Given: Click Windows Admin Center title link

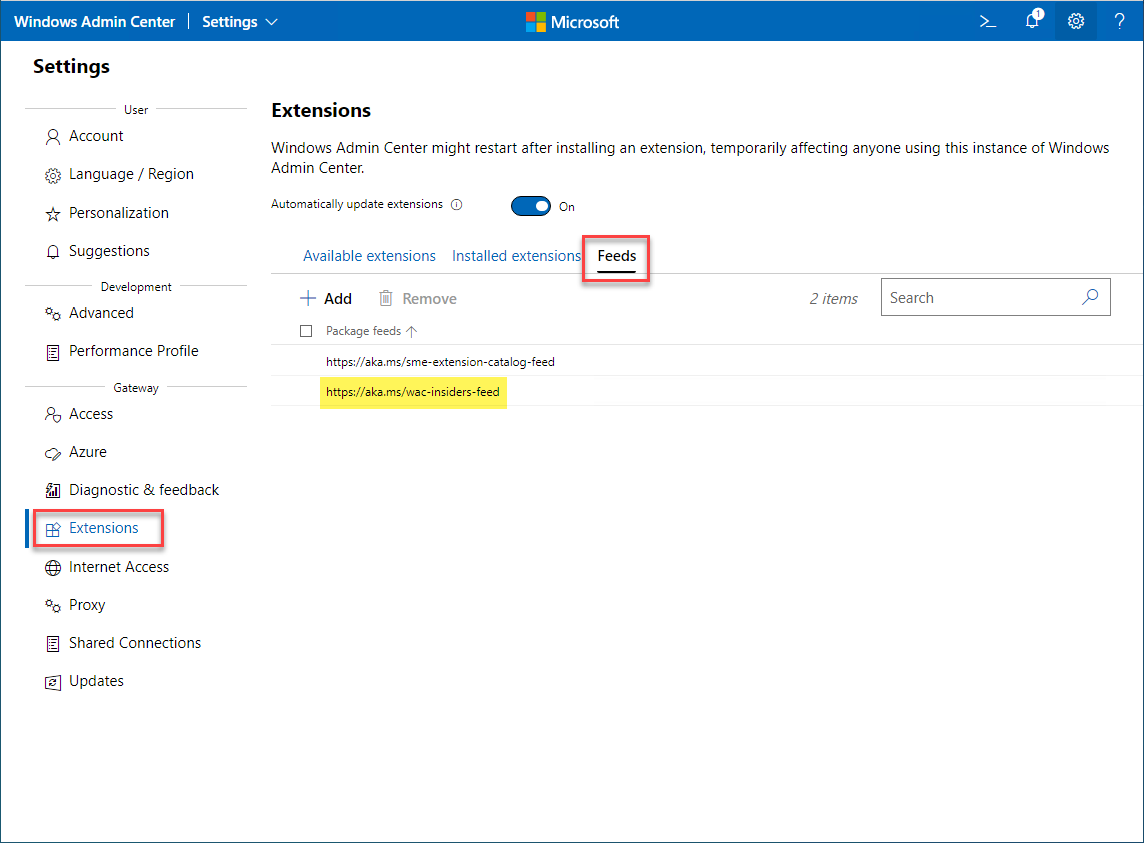Looking at the screenshot, I should 94,22.
